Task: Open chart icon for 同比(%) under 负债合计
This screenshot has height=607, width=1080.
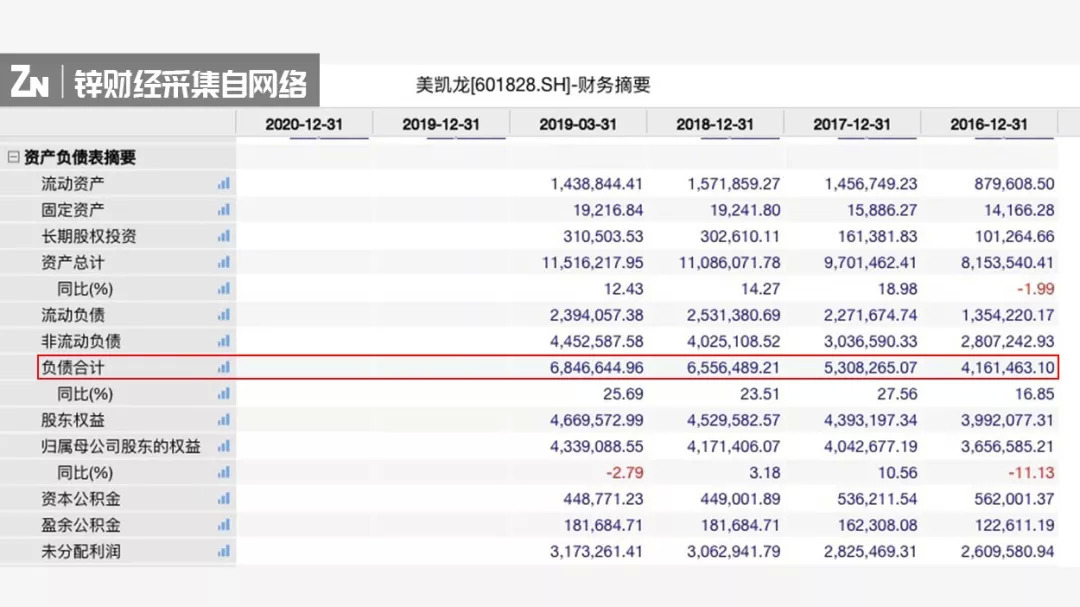Action: pos(224,393)
